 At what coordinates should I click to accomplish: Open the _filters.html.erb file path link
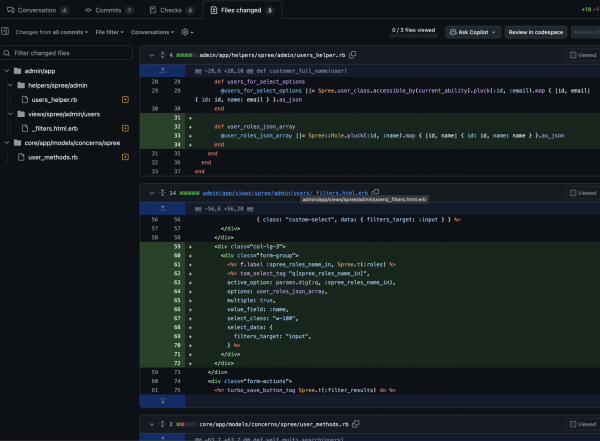coord(285,193)
